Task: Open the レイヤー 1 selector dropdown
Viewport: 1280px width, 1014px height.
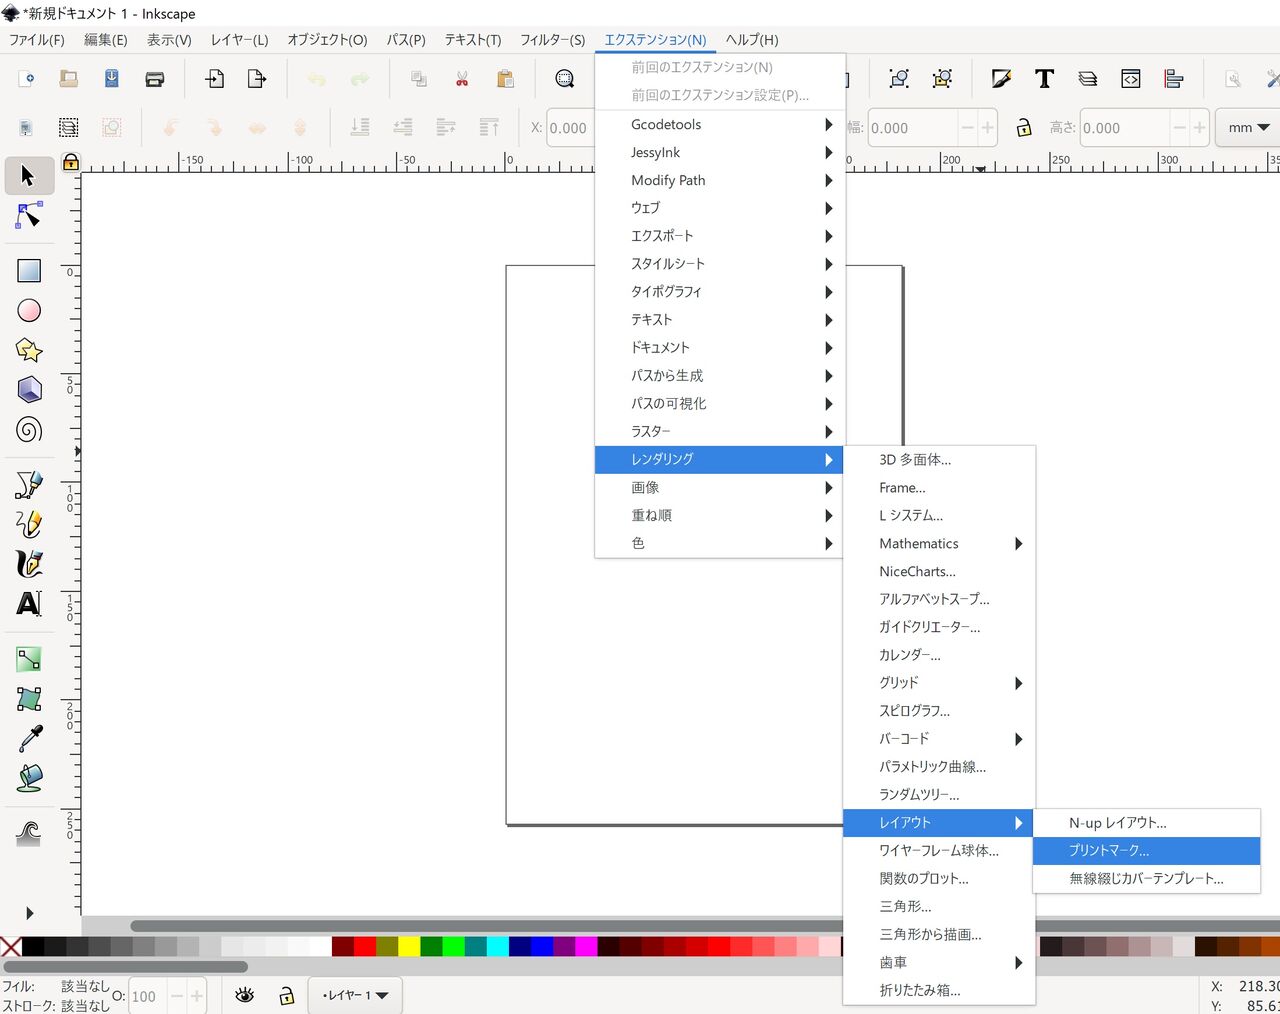Action: click(355, 995)
